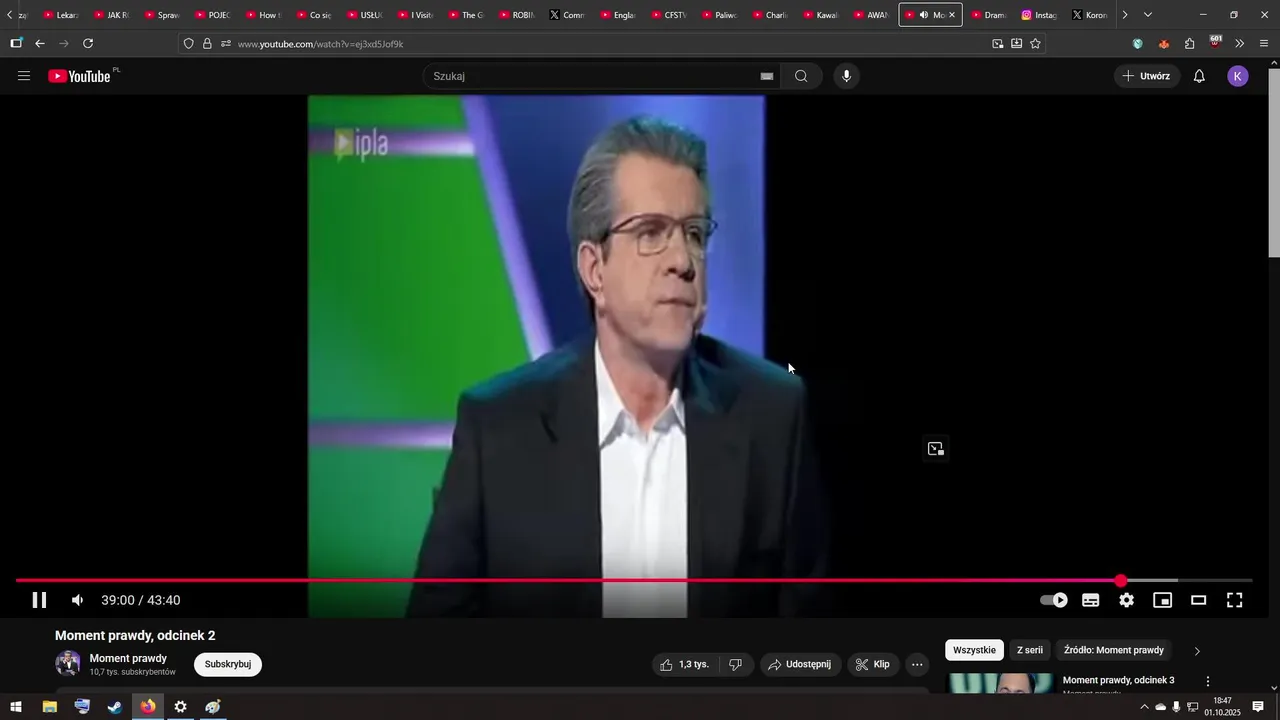Create a clip with Klip button
Viewport: 1280px width, 720px height.
[x=873, y=664]
